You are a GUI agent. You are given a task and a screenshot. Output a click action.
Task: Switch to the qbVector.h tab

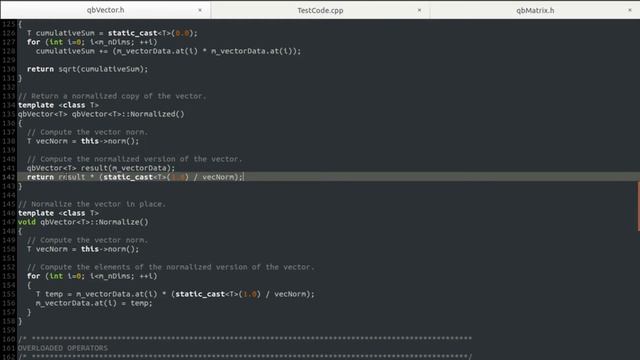tap(105, 10)
